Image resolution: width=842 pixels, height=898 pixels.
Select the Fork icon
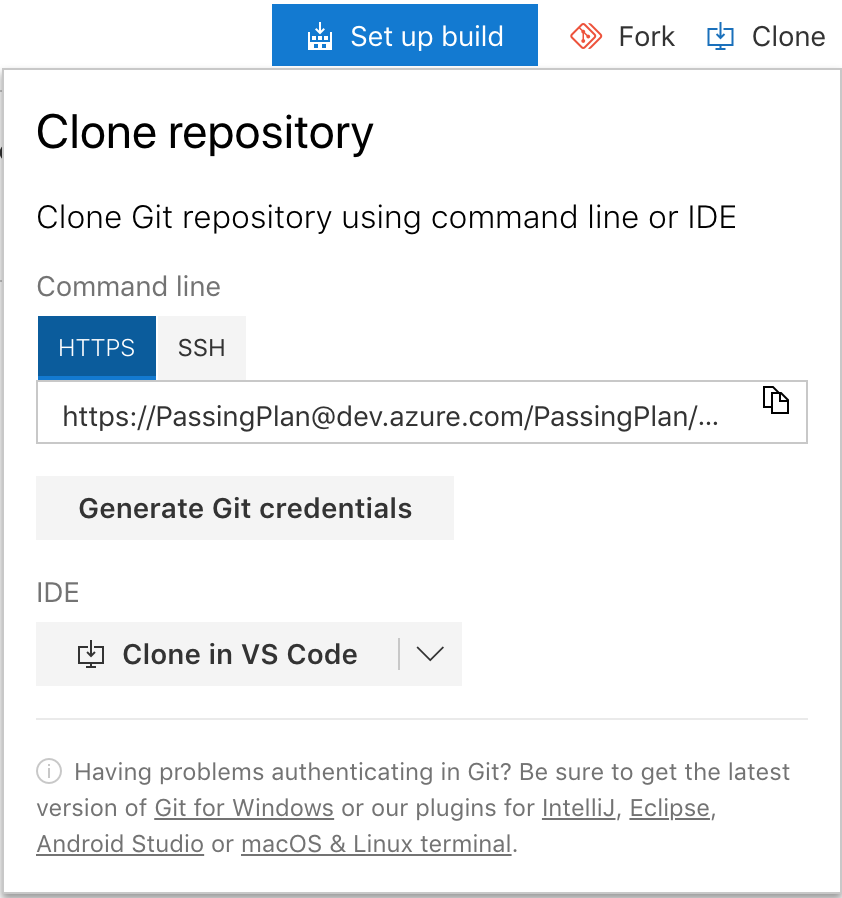(588, 35)
